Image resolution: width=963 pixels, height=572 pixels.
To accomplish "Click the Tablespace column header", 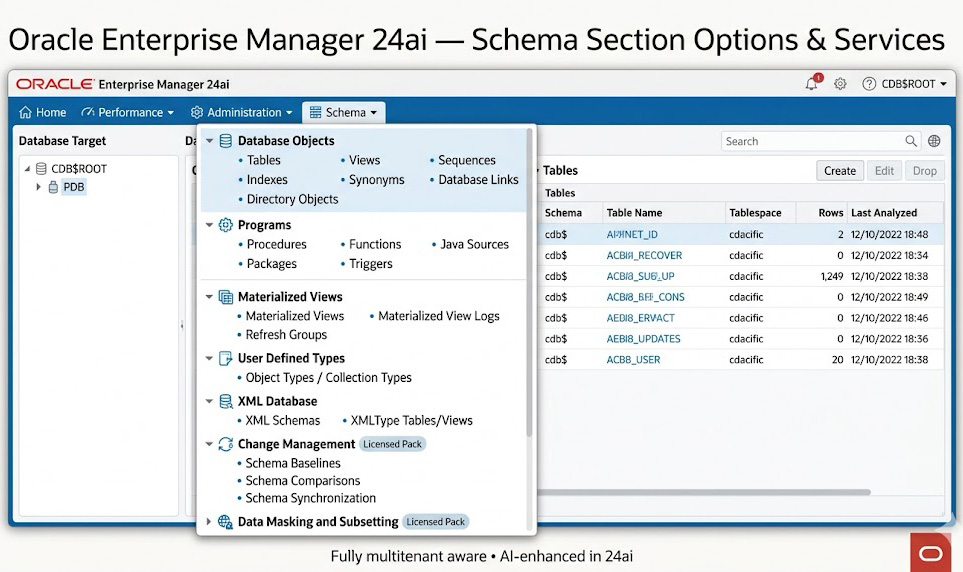I will click(755, 213).
